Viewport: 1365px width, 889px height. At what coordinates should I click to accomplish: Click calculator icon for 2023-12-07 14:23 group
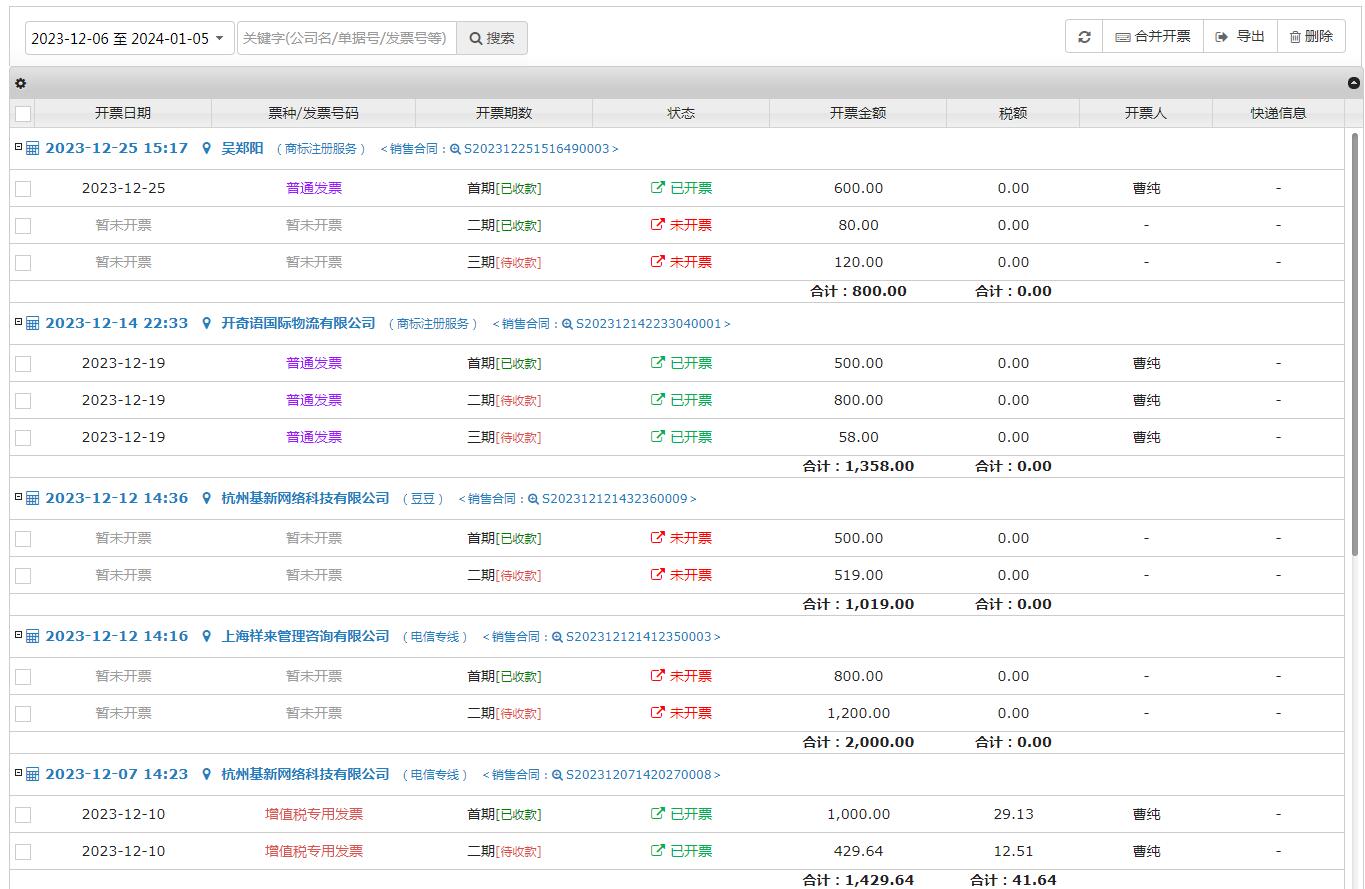pos(32,775)
